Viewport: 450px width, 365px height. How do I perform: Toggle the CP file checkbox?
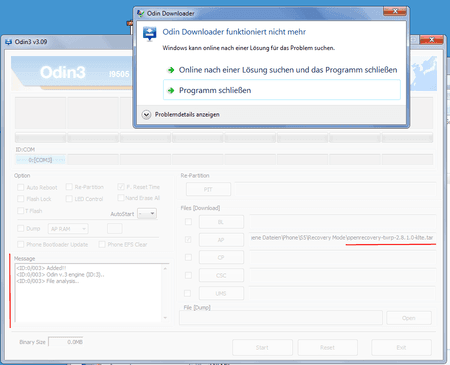188,257
